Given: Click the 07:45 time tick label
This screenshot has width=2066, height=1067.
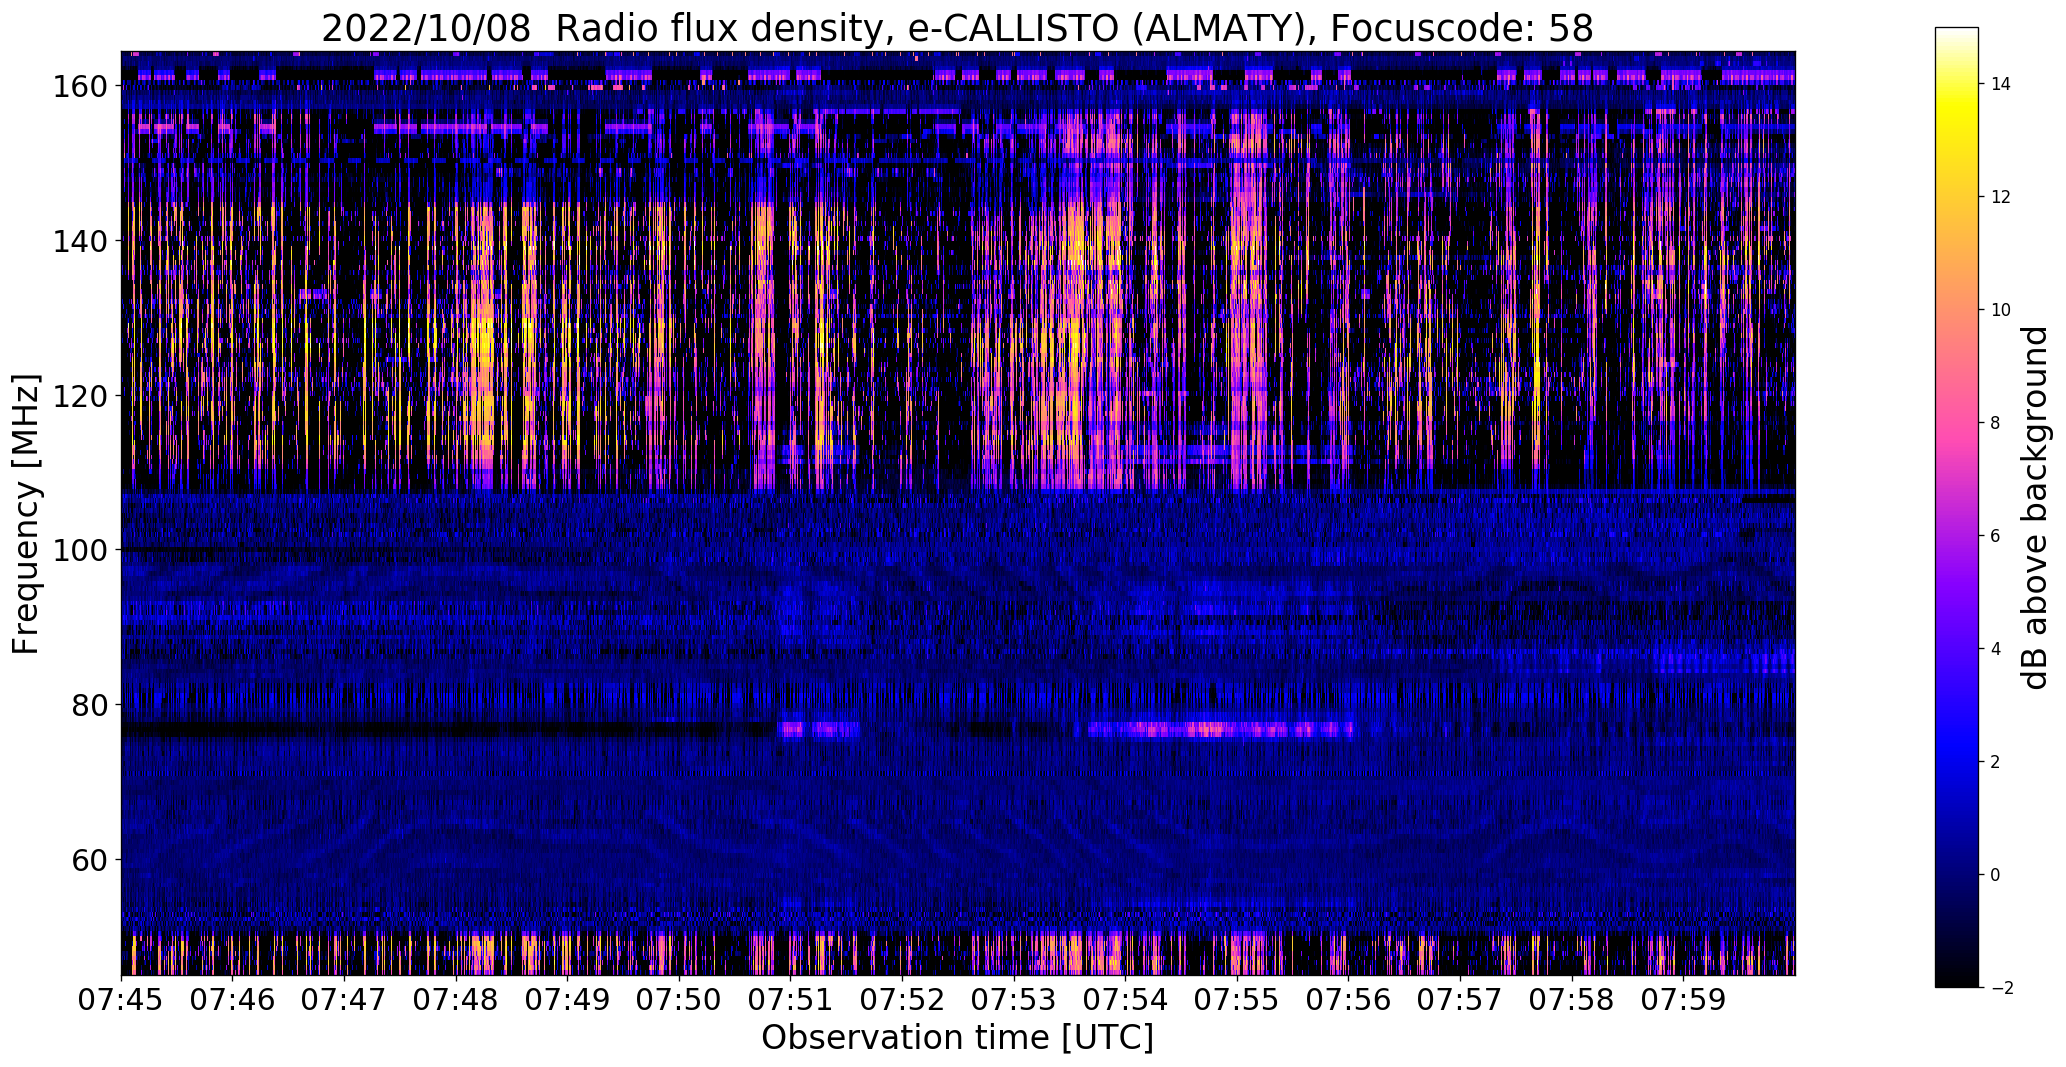Looking at the screenshot, I should click(x=121, y=999).
